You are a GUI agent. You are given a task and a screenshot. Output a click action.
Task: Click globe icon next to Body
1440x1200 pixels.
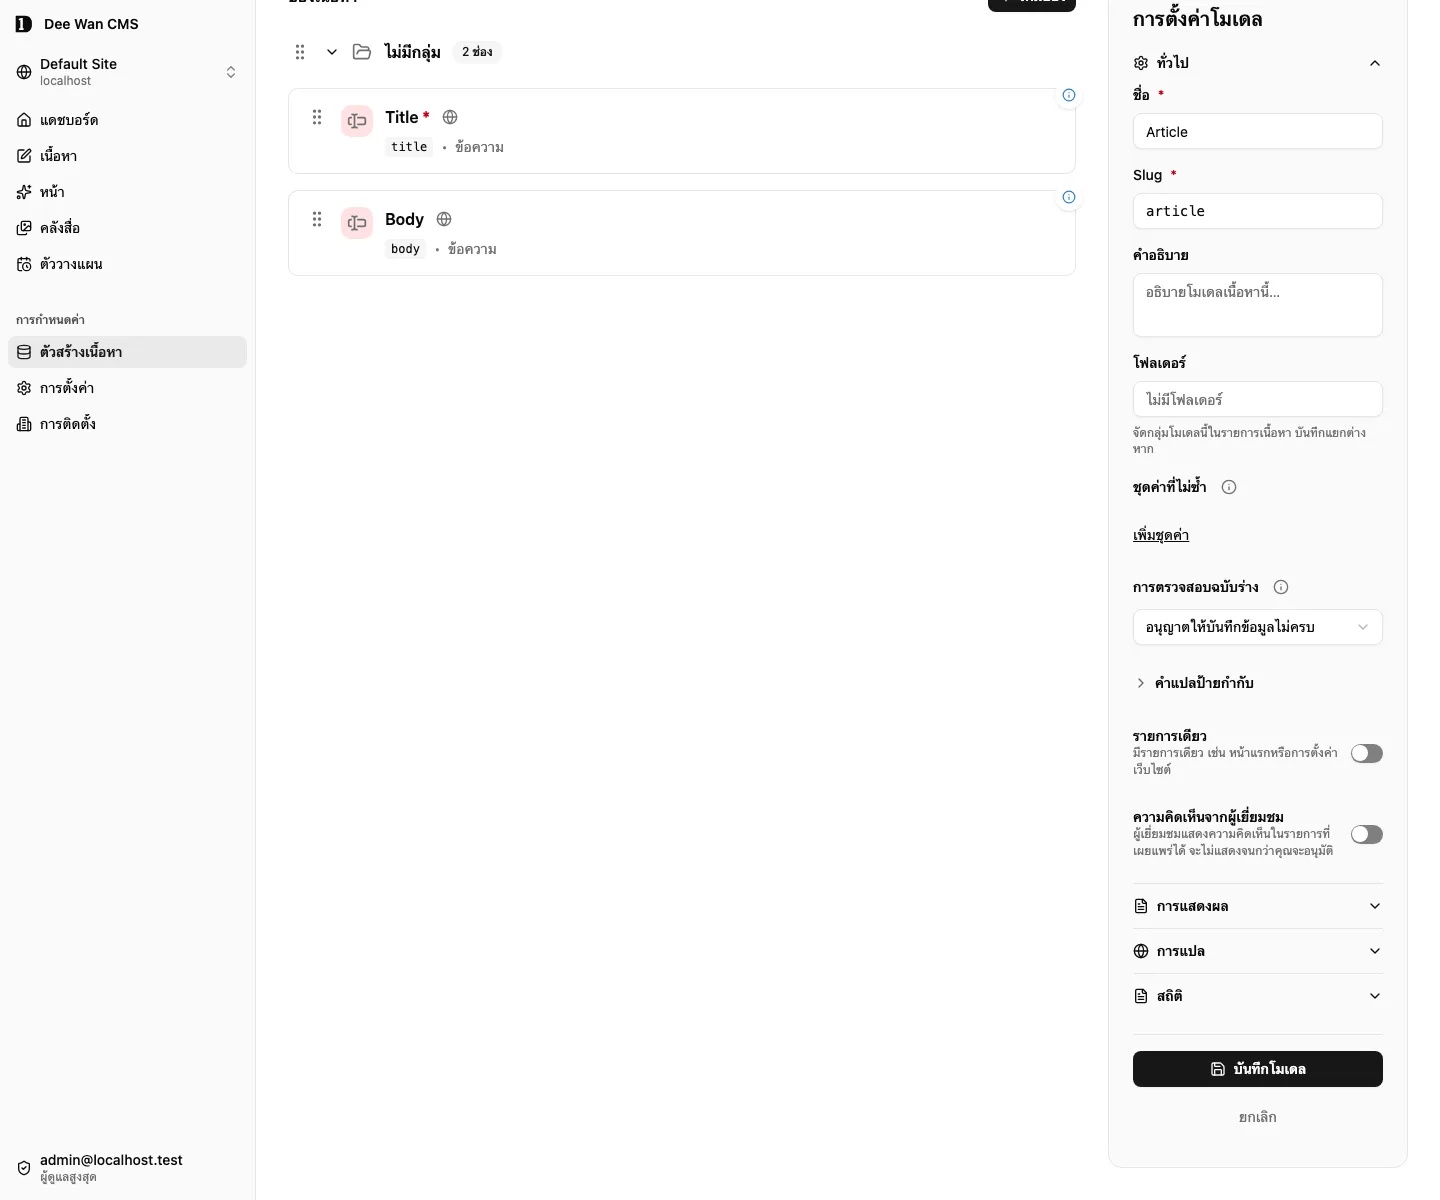coord(444,219)
